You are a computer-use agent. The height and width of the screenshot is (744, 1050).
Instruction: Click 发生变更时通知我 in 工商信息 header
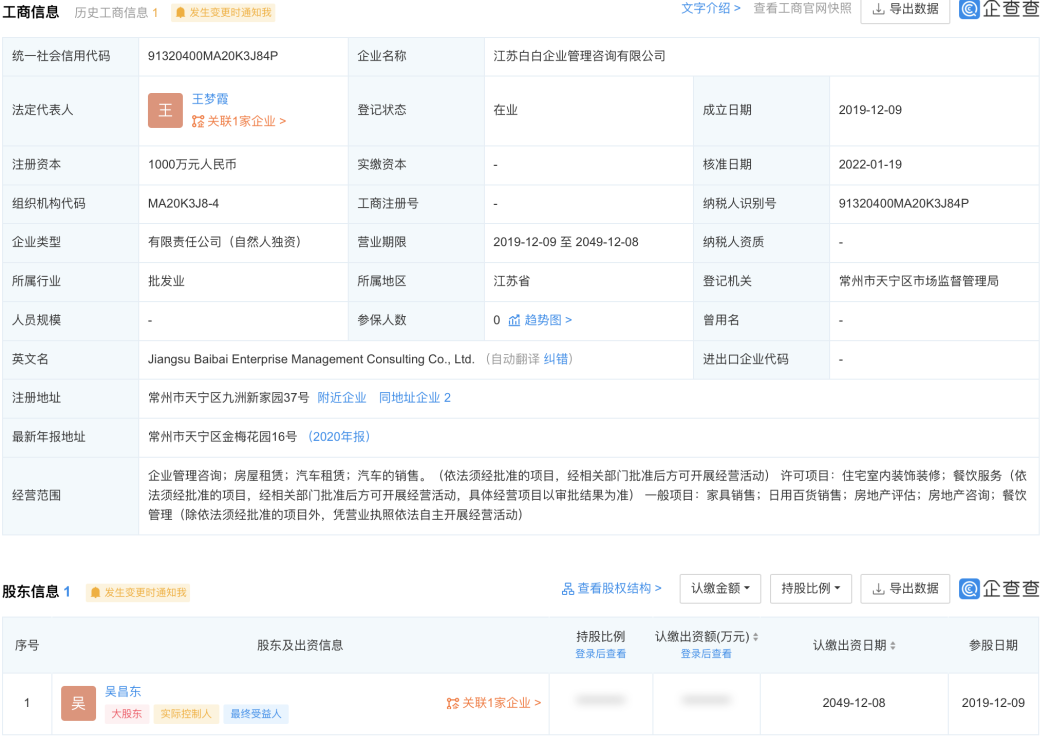point(223,13)
